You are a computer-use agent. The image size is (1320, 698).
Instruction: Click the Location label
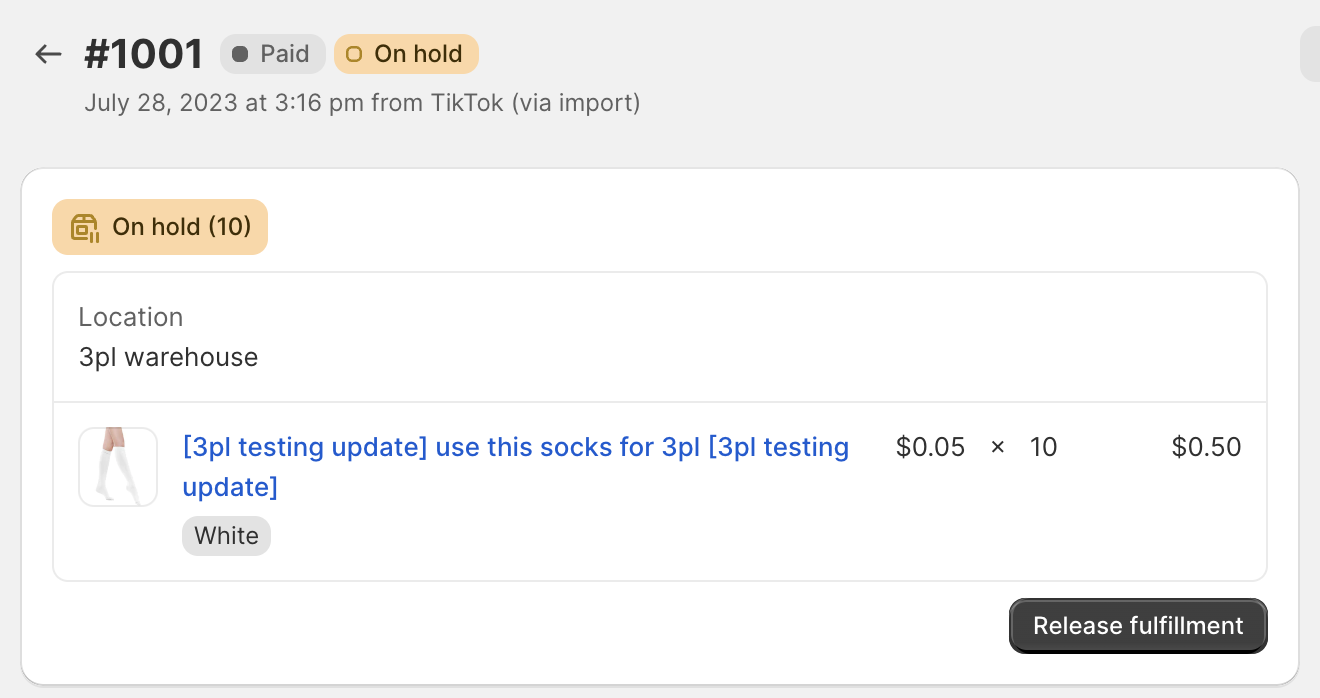click(131, 317)
